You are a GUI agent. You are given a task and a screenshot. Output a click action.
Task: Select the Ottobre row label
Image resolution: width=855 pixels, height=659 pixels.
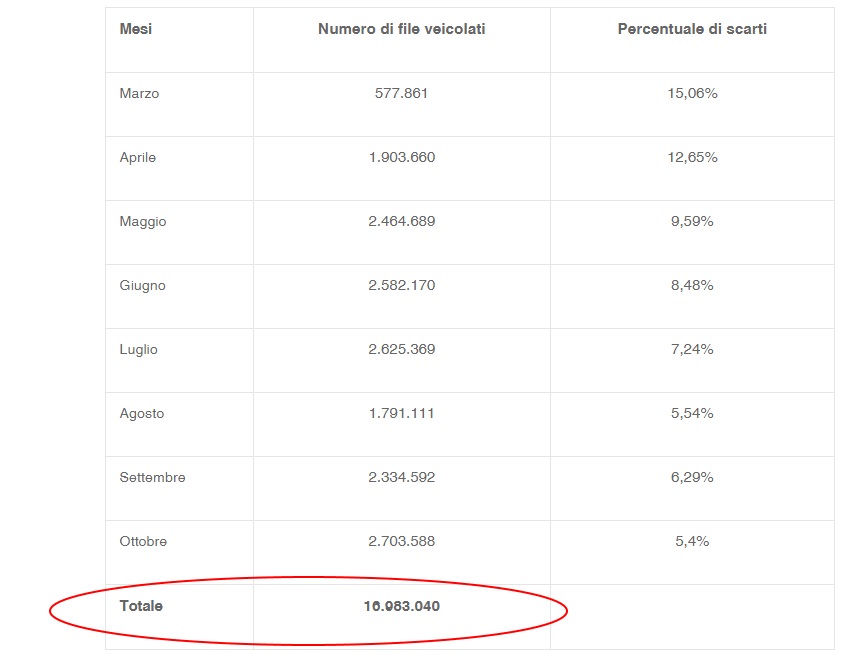coord(143,541)
